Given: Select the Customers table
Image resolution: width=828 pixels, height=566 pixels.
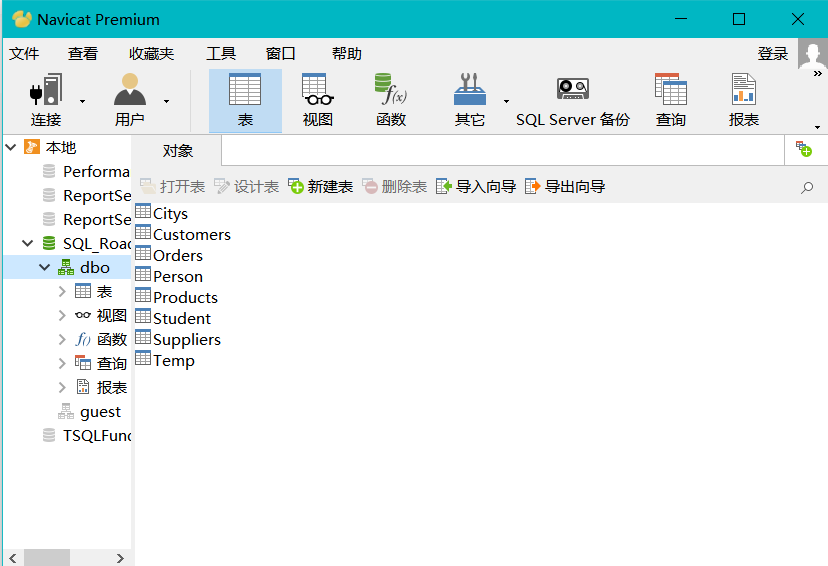Looking at the screenshot, I should 183,234.
